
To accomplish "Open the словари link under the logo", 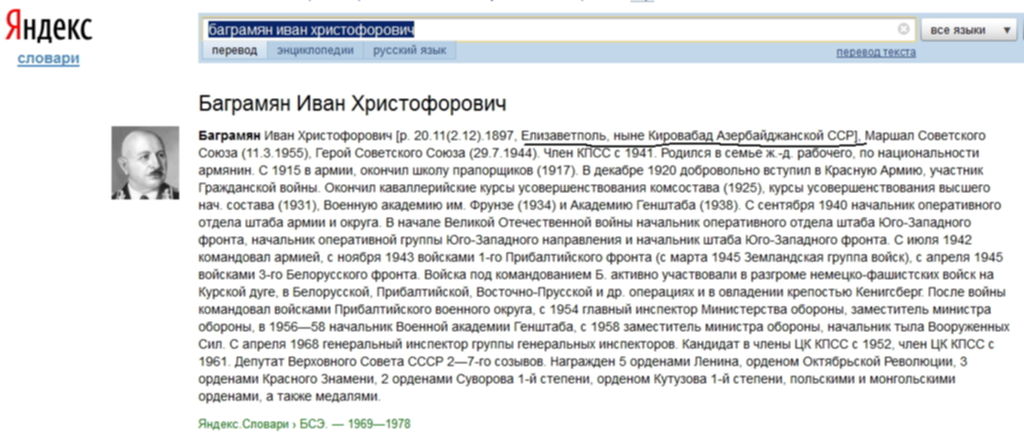I will click(x=48, y=59).
